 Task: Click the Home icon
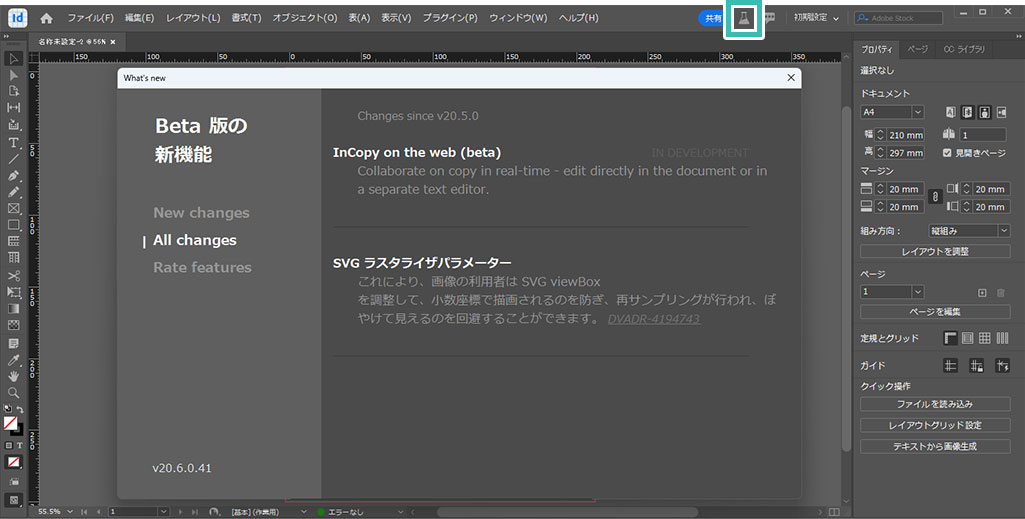46,18
